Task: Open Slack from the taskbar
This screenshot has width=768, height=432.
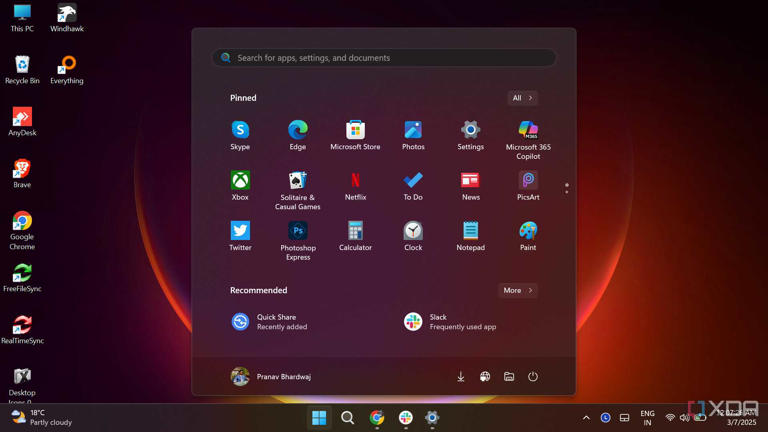Action: click(406, 418)
